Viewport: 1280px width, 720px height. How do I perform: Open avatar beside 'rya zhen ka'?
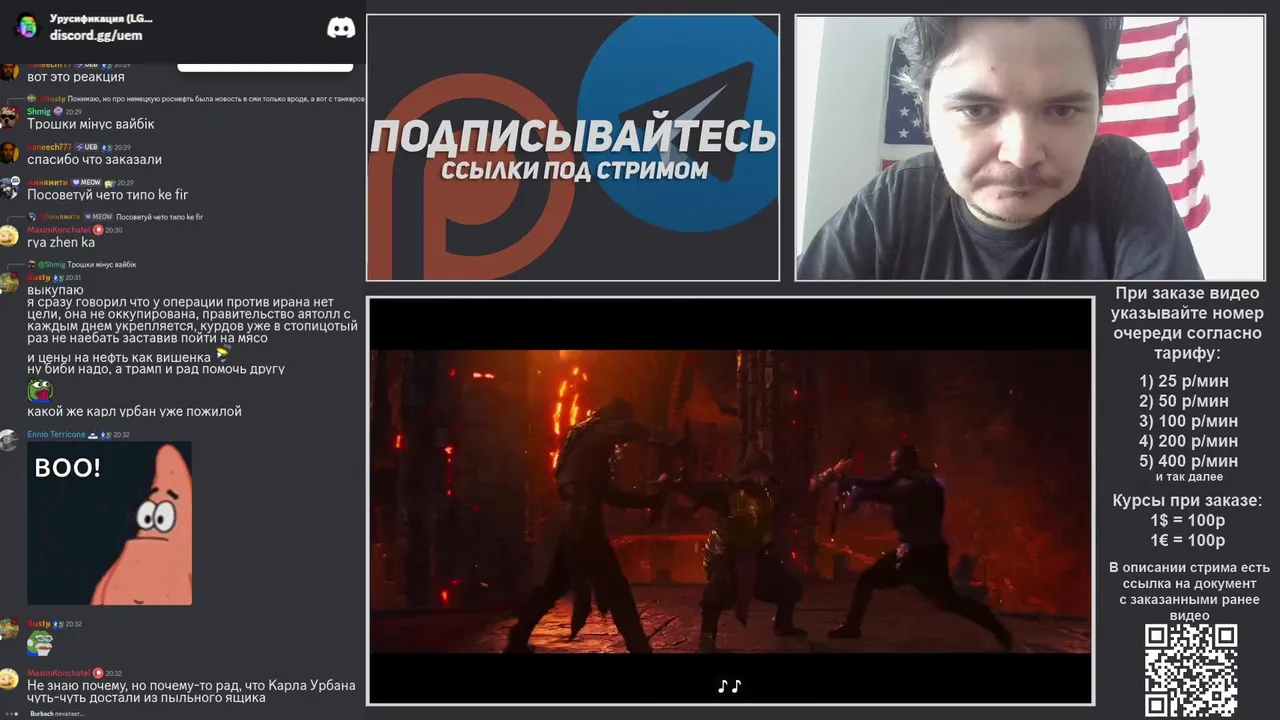pyautogui.click(x=9, y=236)
